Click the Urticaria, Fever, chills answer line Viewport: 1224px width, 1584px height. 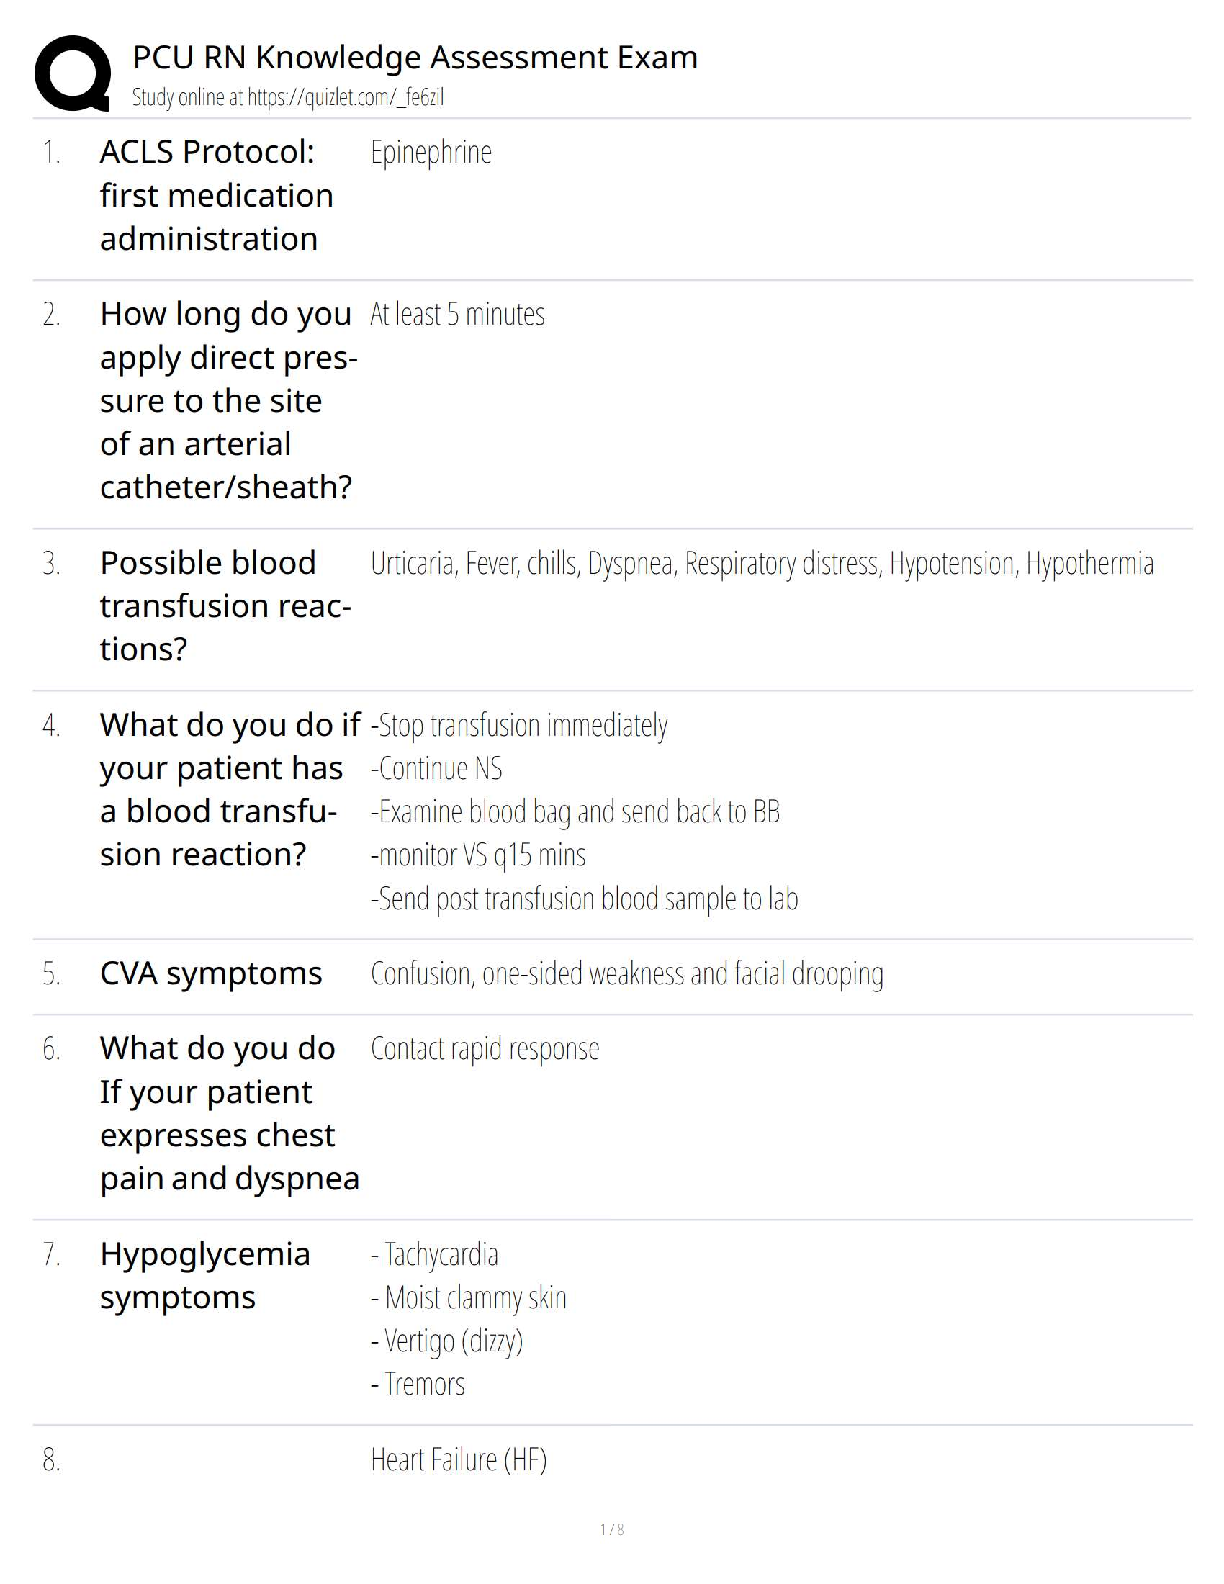pos(761,564)
